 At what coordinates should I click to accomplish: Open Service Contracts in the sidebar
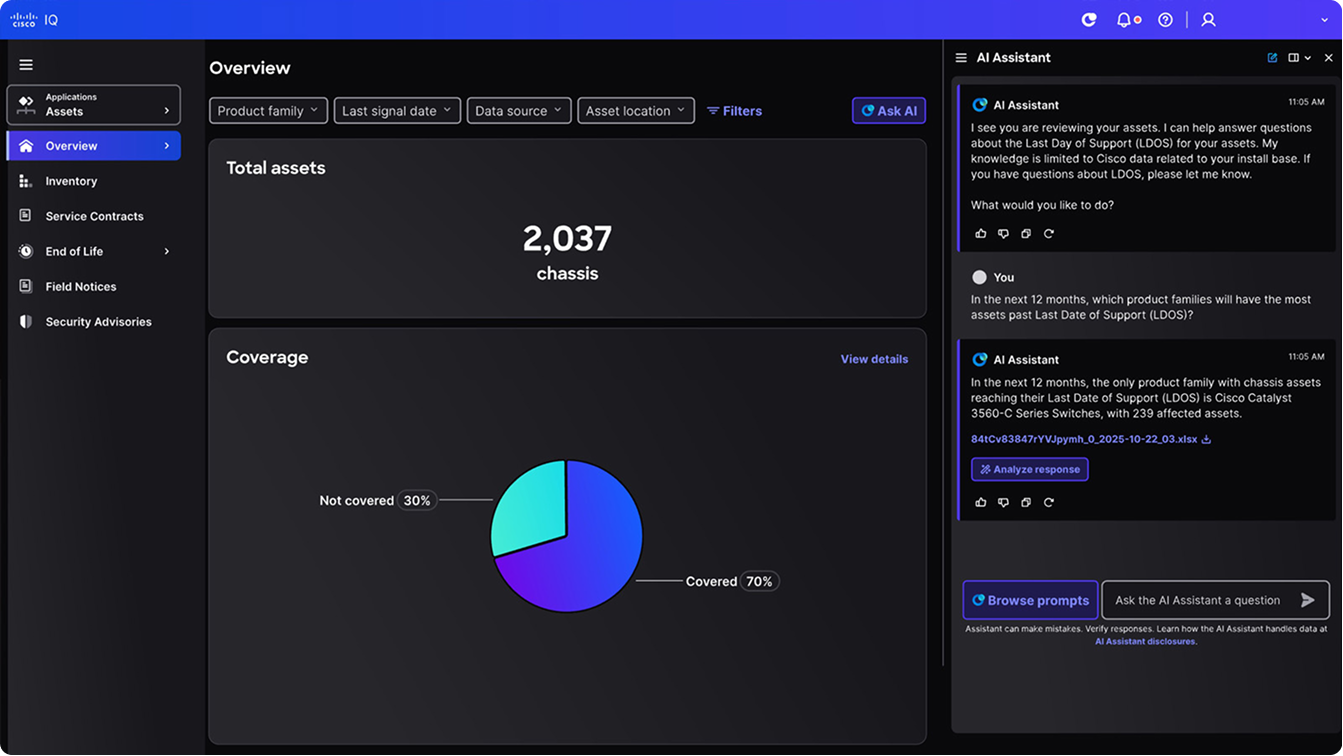point(94,216)
